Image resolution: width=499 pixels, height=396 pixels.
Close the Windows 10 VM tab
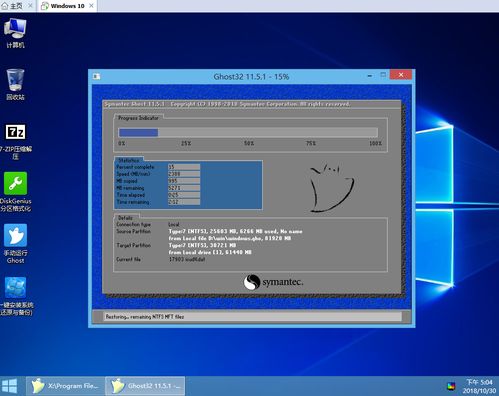pyautogui.click(x=91, y=6)
